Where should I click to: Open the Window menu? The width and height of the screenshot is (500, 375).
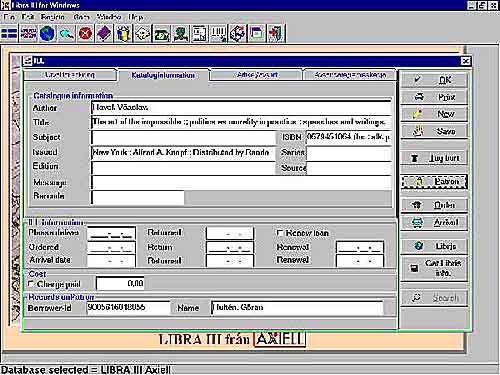tap(109, 17)
